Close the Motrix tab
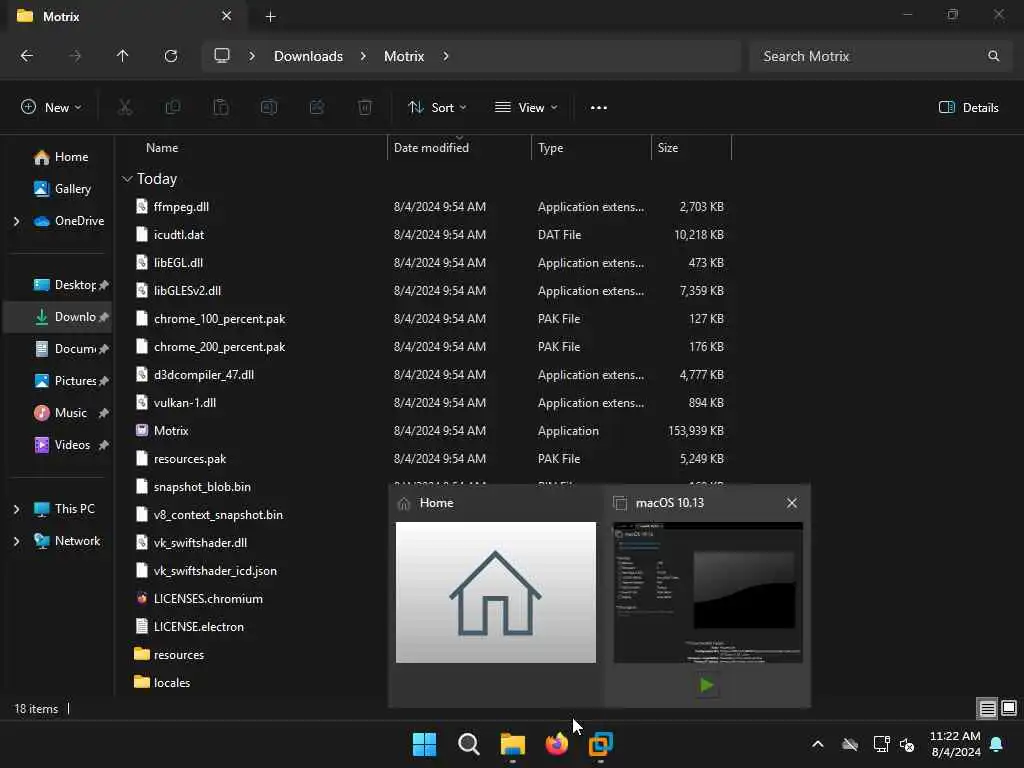Image resolution: width=1024 pixels, height=768 pixels. click(227, 16)
